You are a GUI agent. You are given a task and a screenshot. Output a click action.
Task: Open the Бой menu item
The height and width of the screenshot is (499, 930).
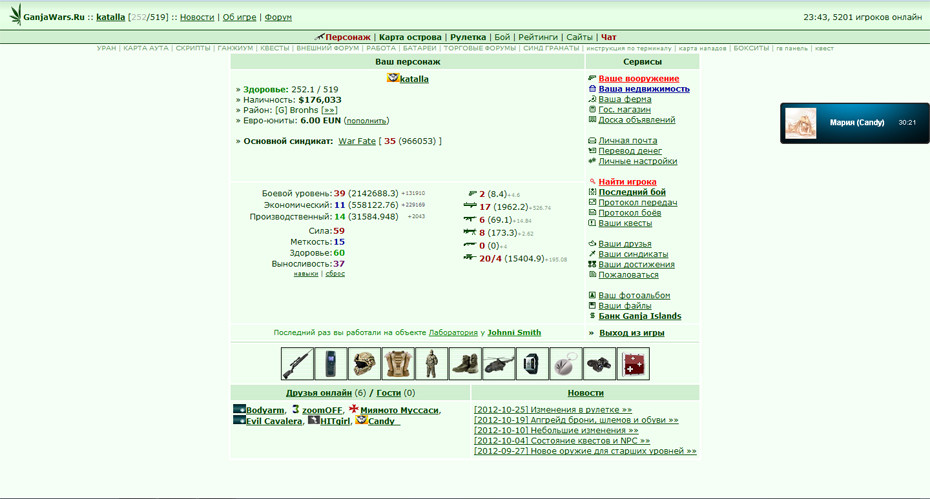502,37
